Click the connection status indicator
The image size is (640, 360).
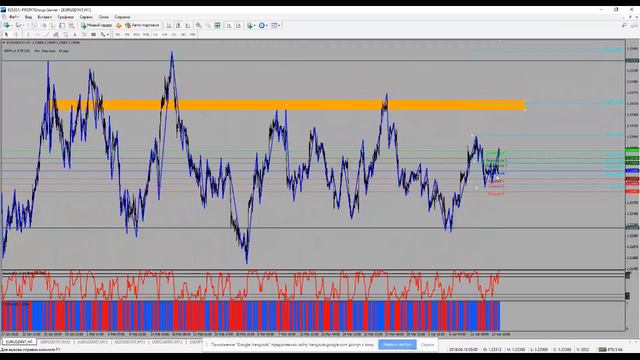pyautogui.click(x=611, y=349)
